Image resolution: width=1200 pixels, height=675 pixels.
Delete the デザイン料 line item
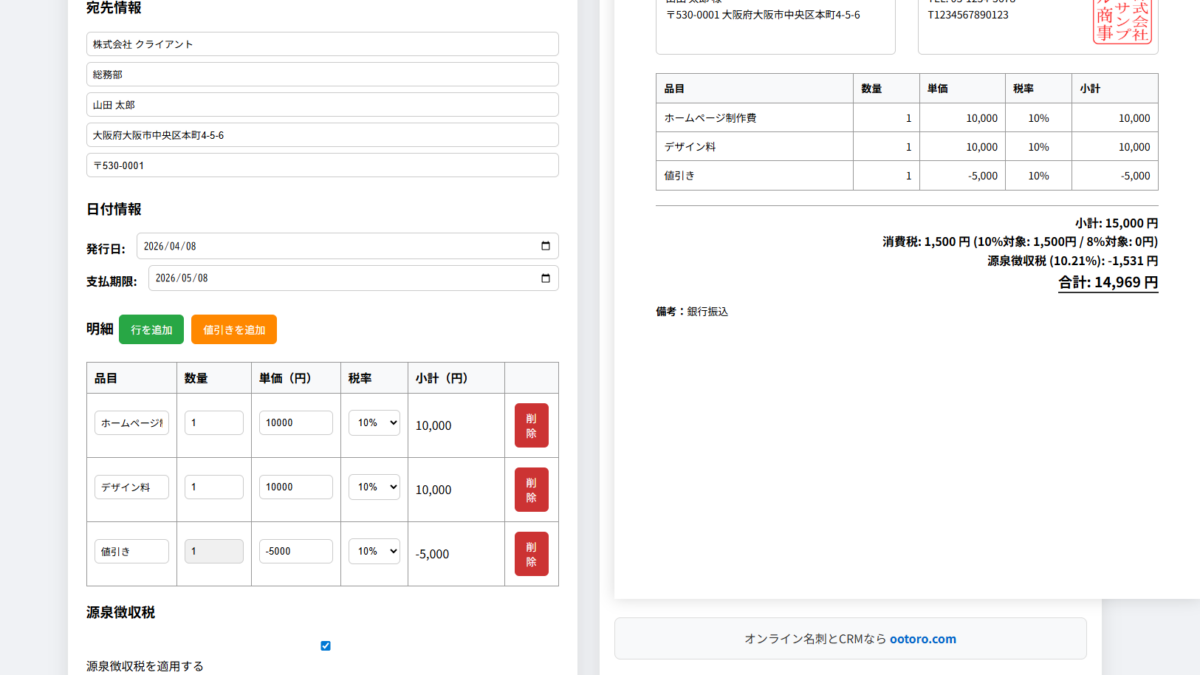531,489
